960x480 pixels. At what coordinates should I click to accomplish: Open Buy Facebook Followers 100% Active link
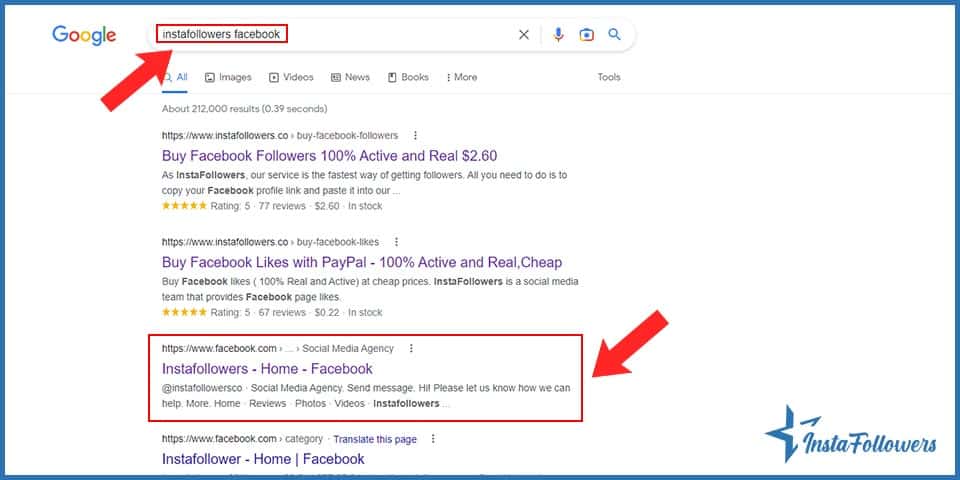click(329, 156)
